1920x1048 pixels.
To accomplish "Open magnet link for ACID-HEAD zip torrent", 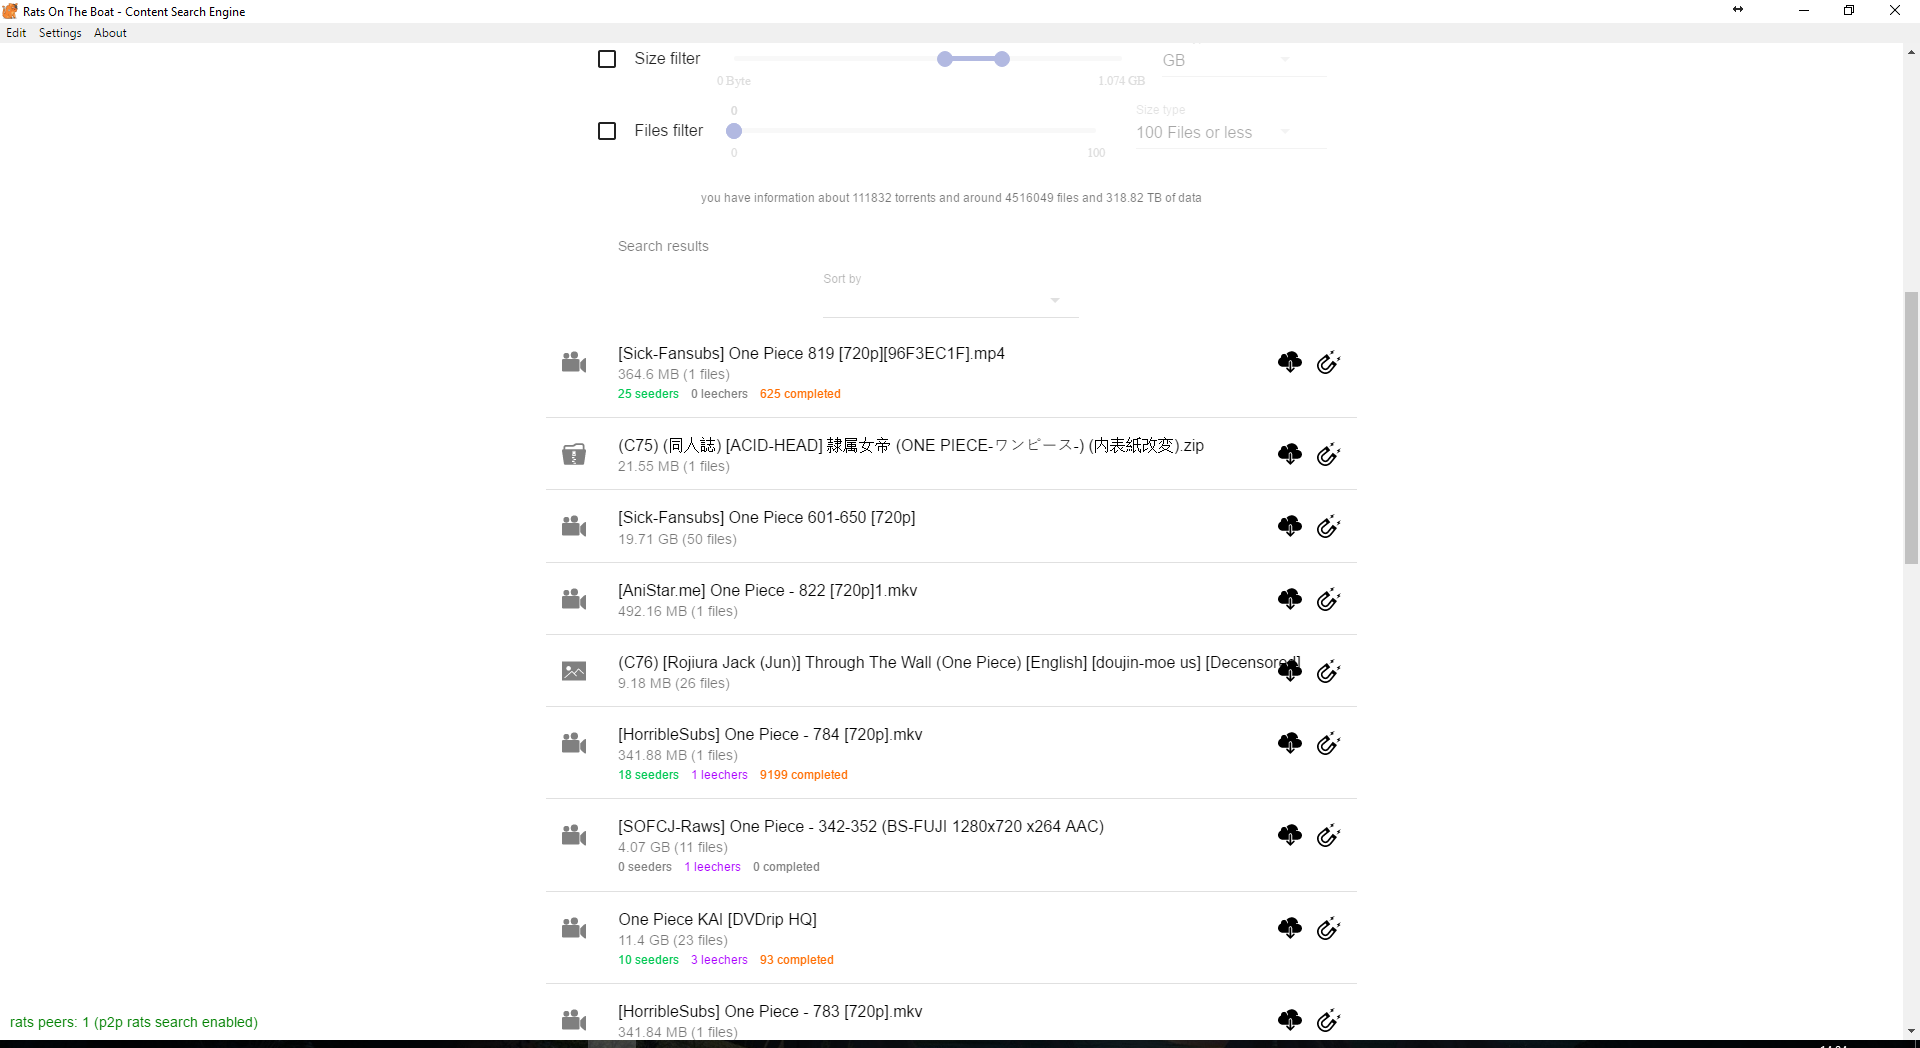I will (x=1328, y=455).
